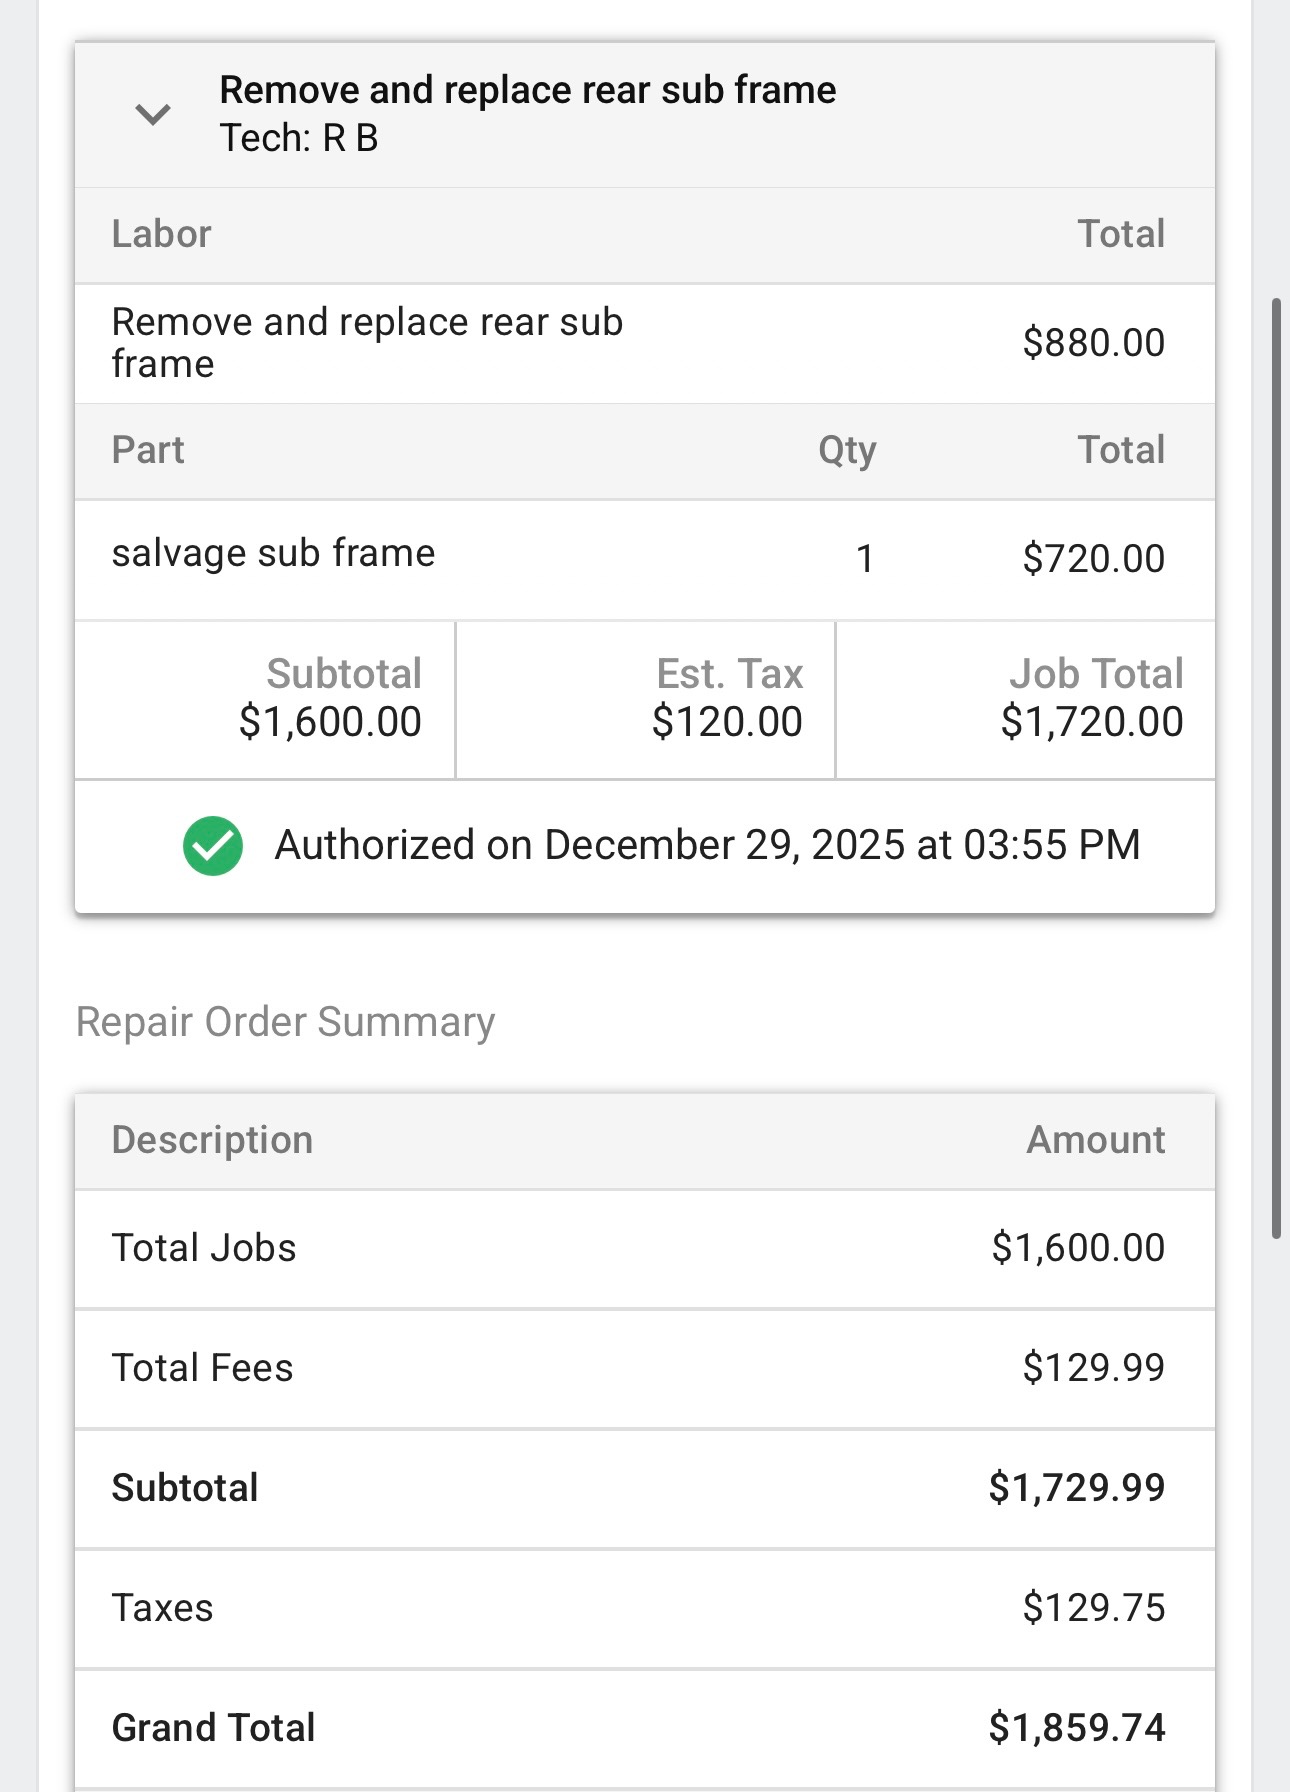Click the Qty column header
The height and width of the screenshot is (1792, 1290).
coord(846,450)
